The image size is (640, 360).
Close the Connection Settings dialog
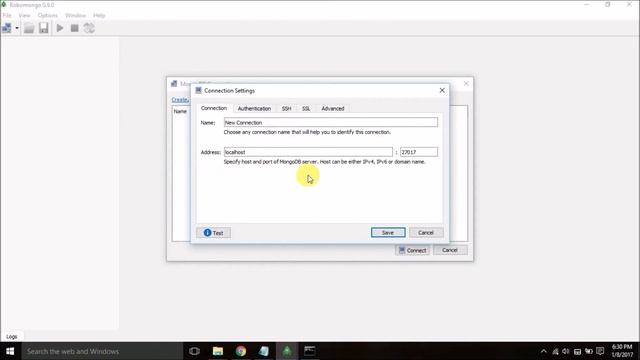(442, 90)
